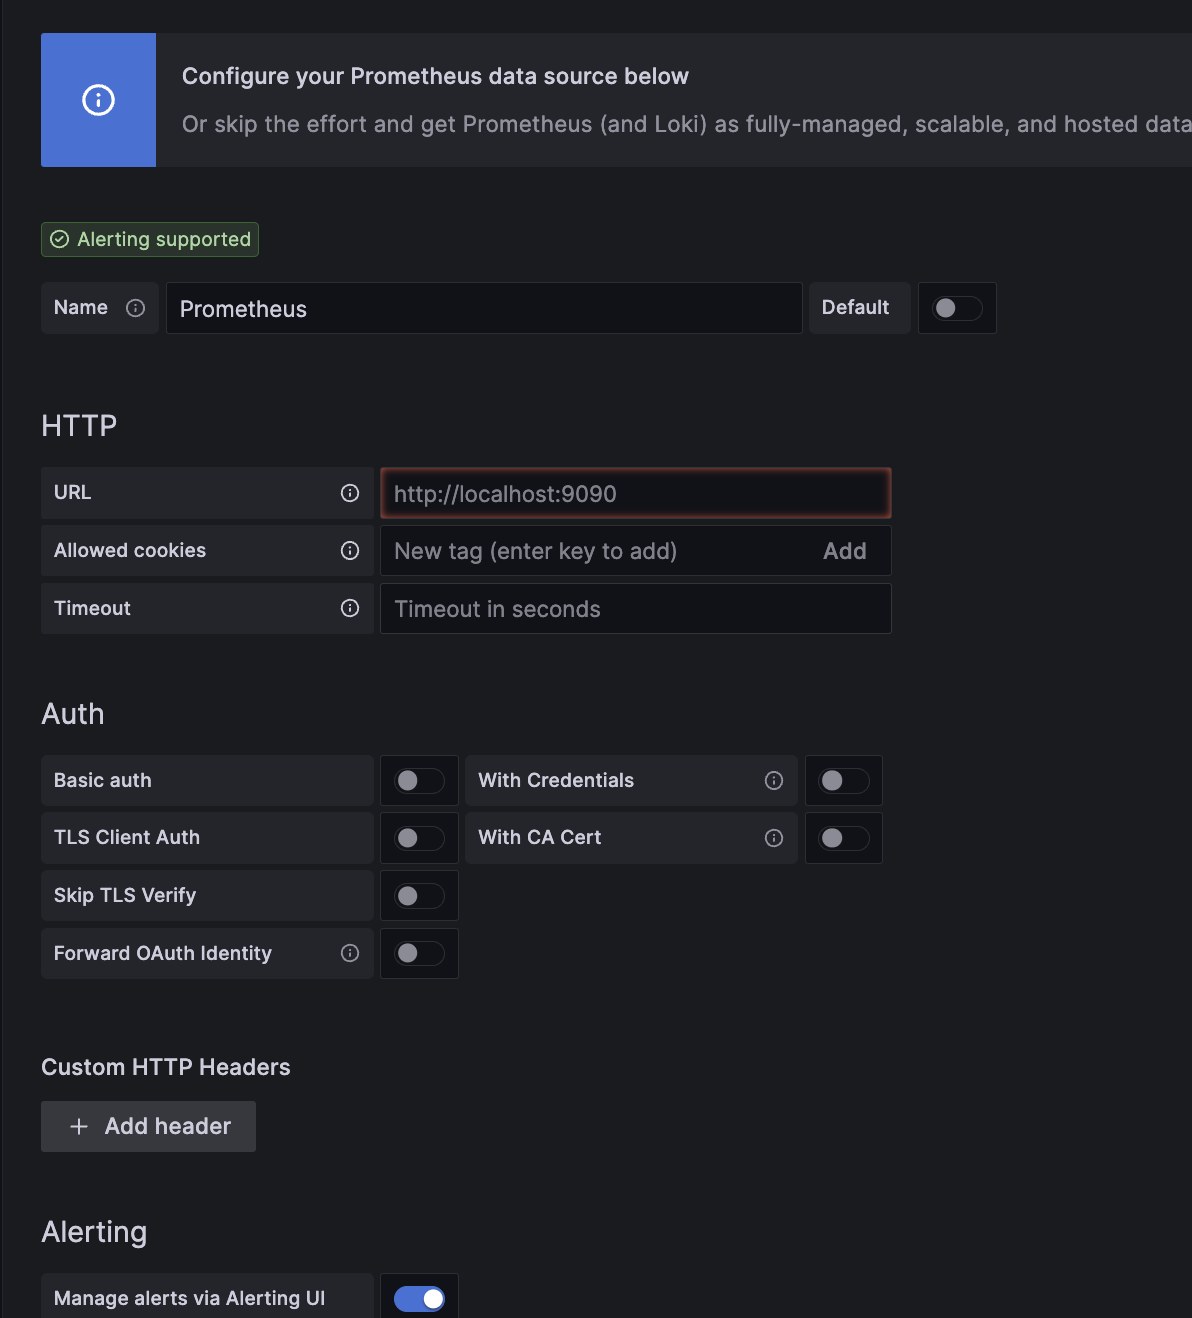
Task: Toggle Forward OAuth Identity switch
Action: pyautogui.click(x=419, y=954)
